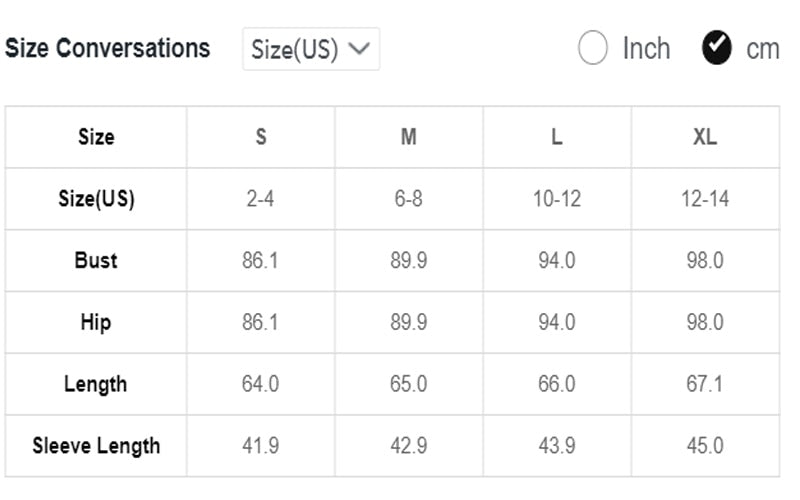Click the Inch label

click(x=646, y=49)
